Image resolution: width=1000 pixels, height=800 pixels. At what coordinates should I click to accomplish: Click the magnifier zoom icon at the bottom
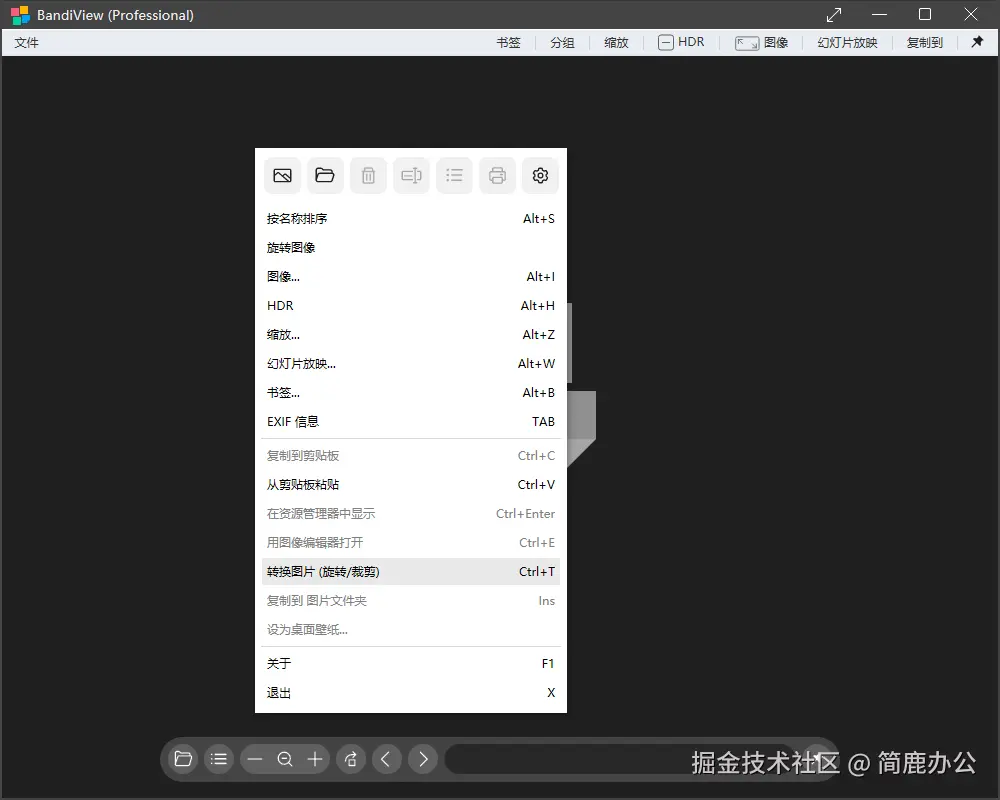[284, 759]
